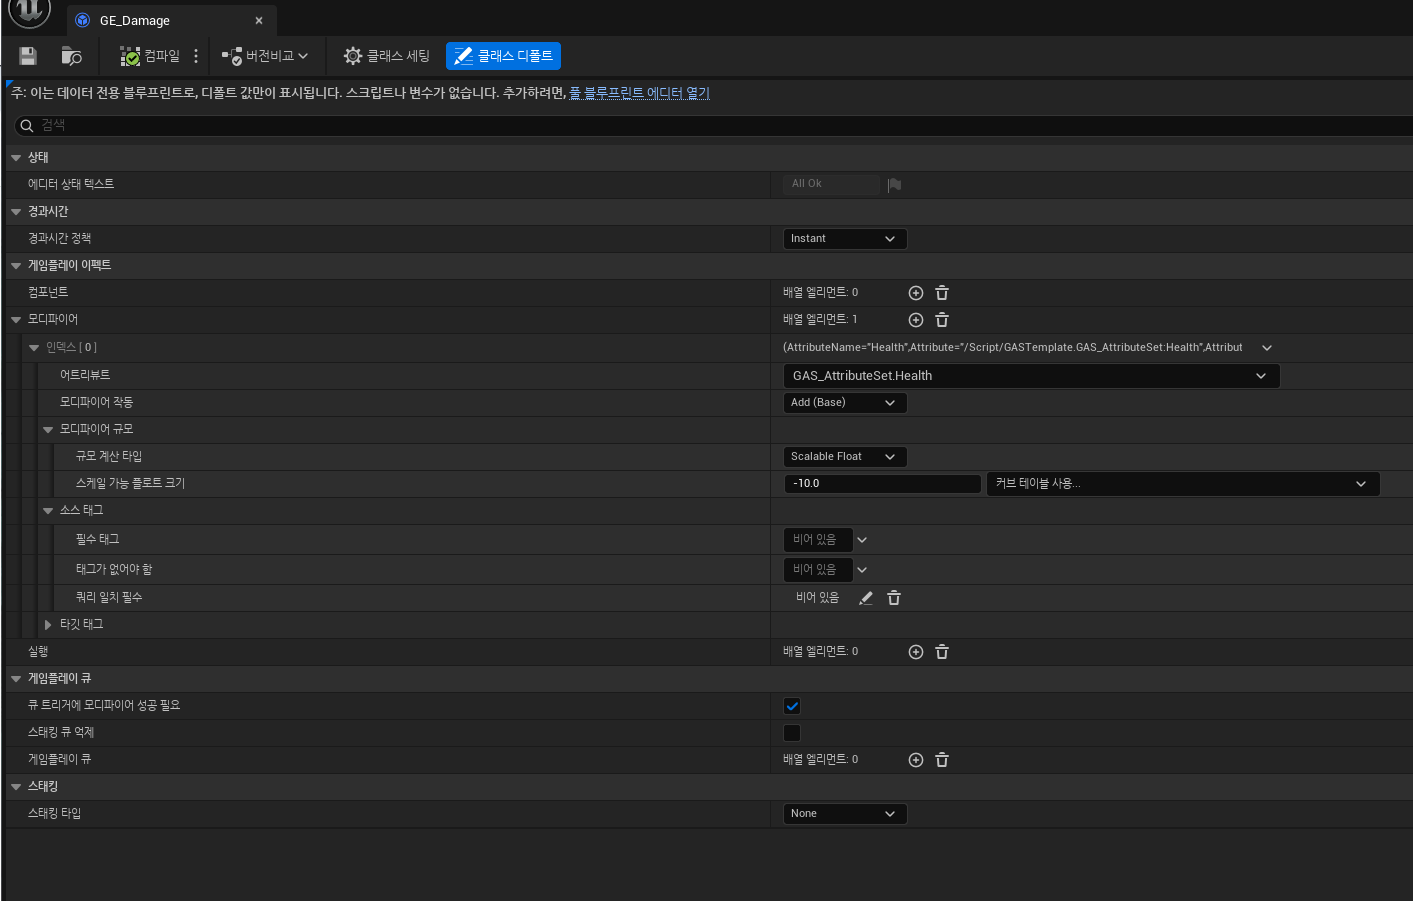This screenshot has width=1413, height=901.
Task: Collapse the 스태킹 category
Action: point(16,787)
